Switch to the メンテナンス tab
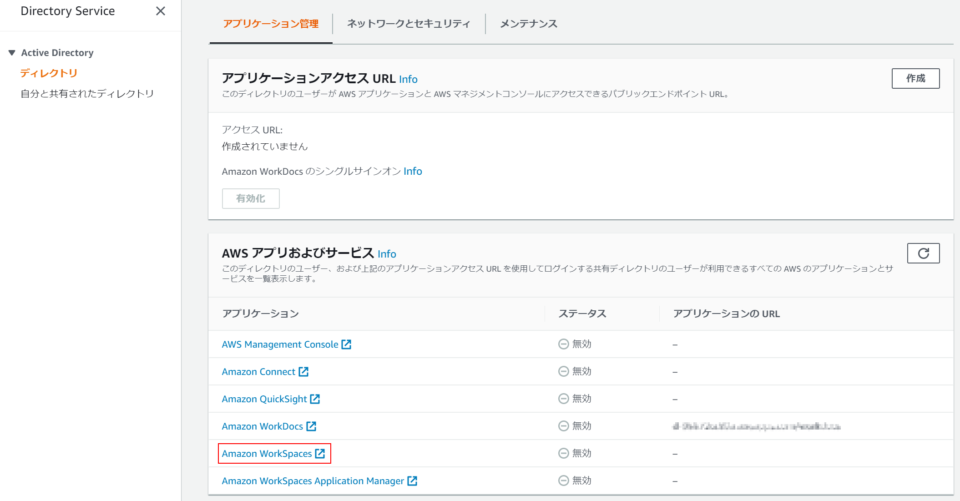Screen dimensions: 960x501 pyautogui.click(x=528, y=24)
